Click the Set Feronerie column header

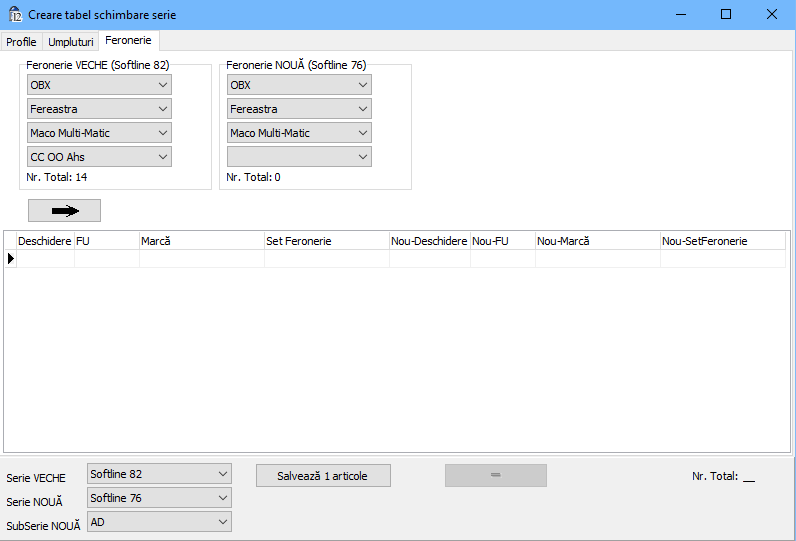click(326, 241)
